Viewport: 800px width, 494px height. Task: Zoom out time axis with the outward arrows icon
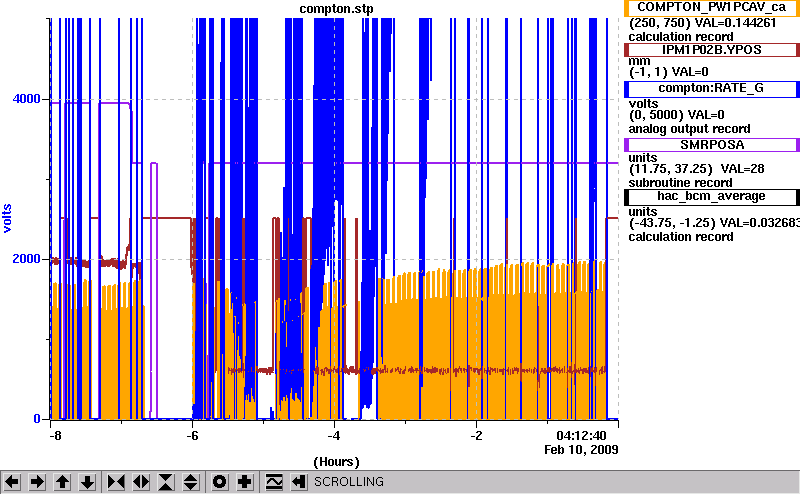141,482
